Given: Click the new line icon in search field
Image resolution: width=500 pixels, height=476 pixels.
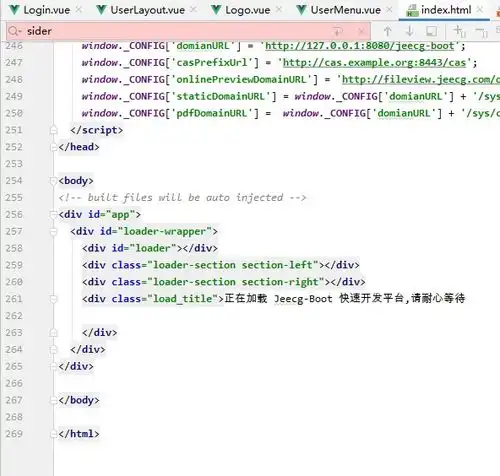Looking at the screenshot, I should pyautogui.click(x=338, y=32).
